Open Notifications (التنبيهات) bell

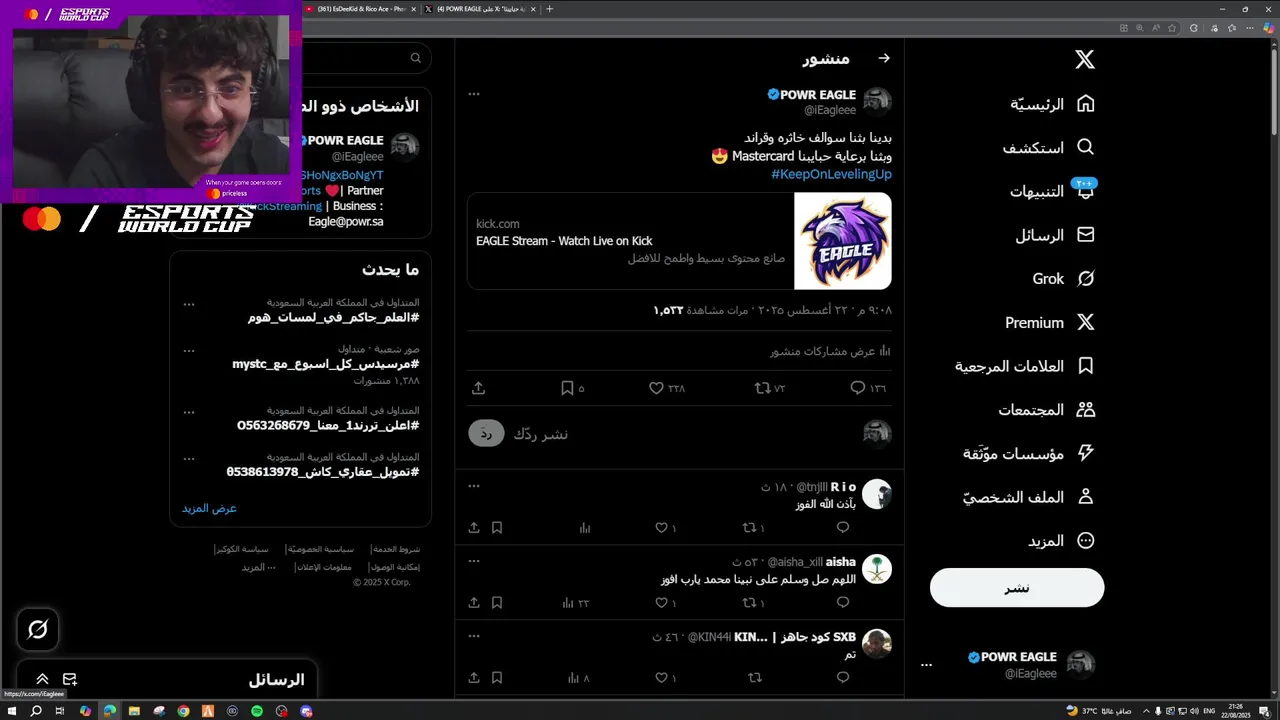pyautogui.click(x=1052, y=191)
